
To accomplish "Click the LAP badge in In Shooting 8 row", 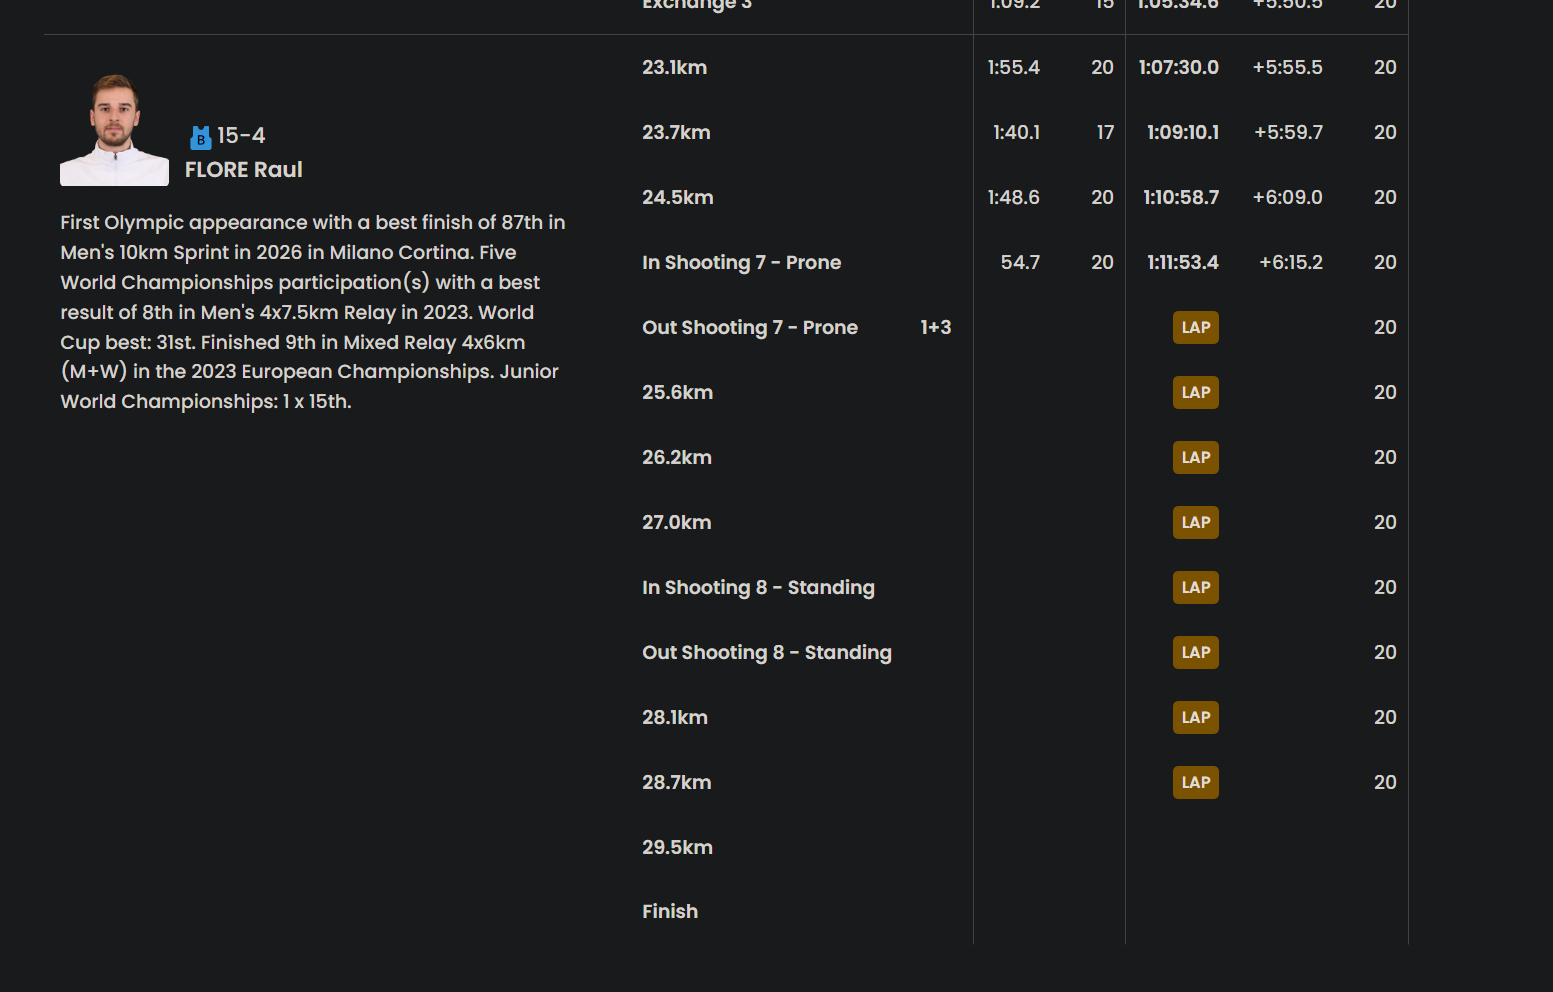I will [1196, 588].
